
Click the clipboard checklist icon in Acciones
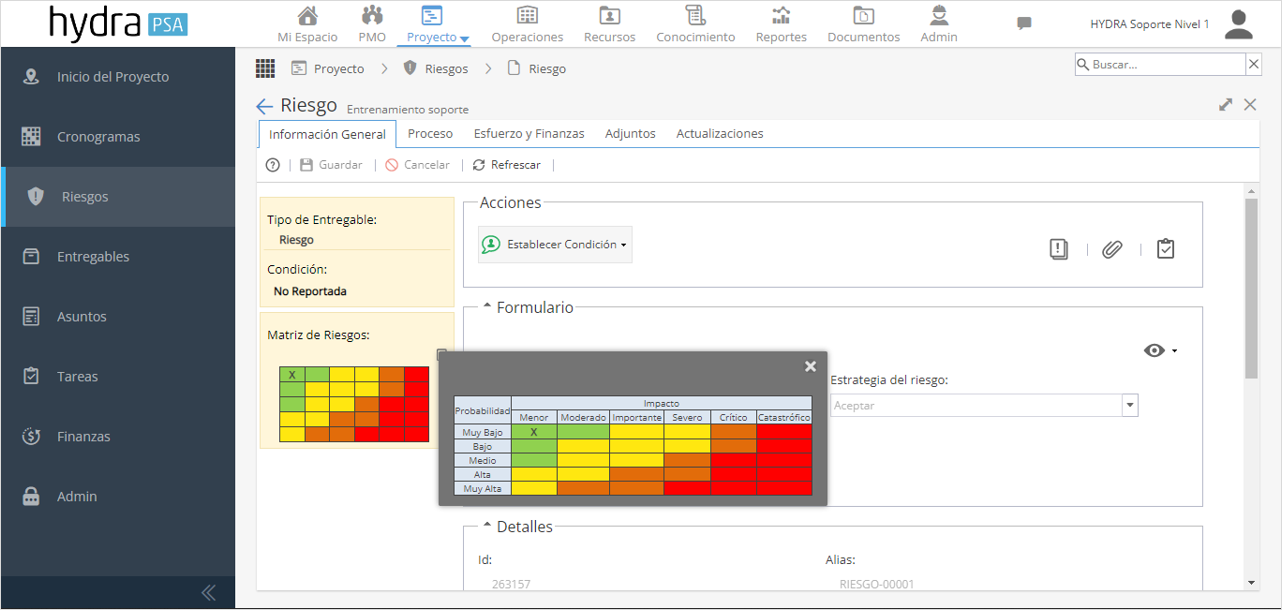point(1165,249)
